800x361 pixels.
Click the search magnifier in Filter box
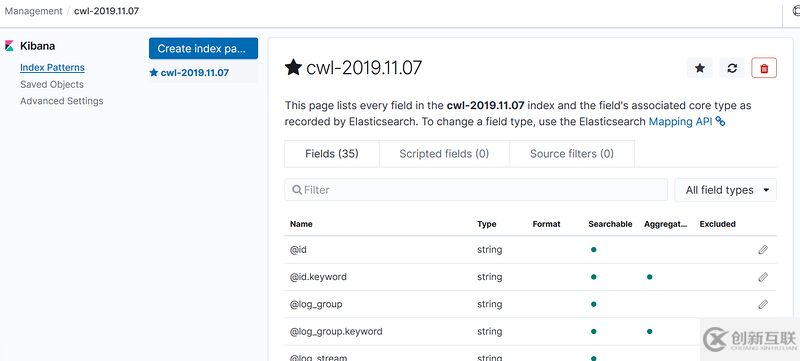pos(297,190)
